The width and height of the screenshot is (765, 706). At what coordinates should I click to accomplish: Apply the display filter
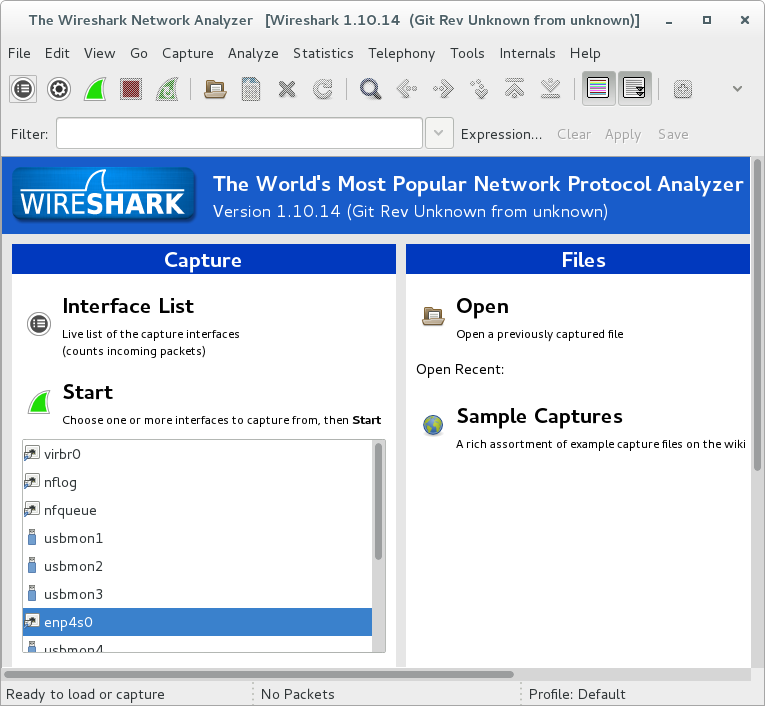coord(623,134)
